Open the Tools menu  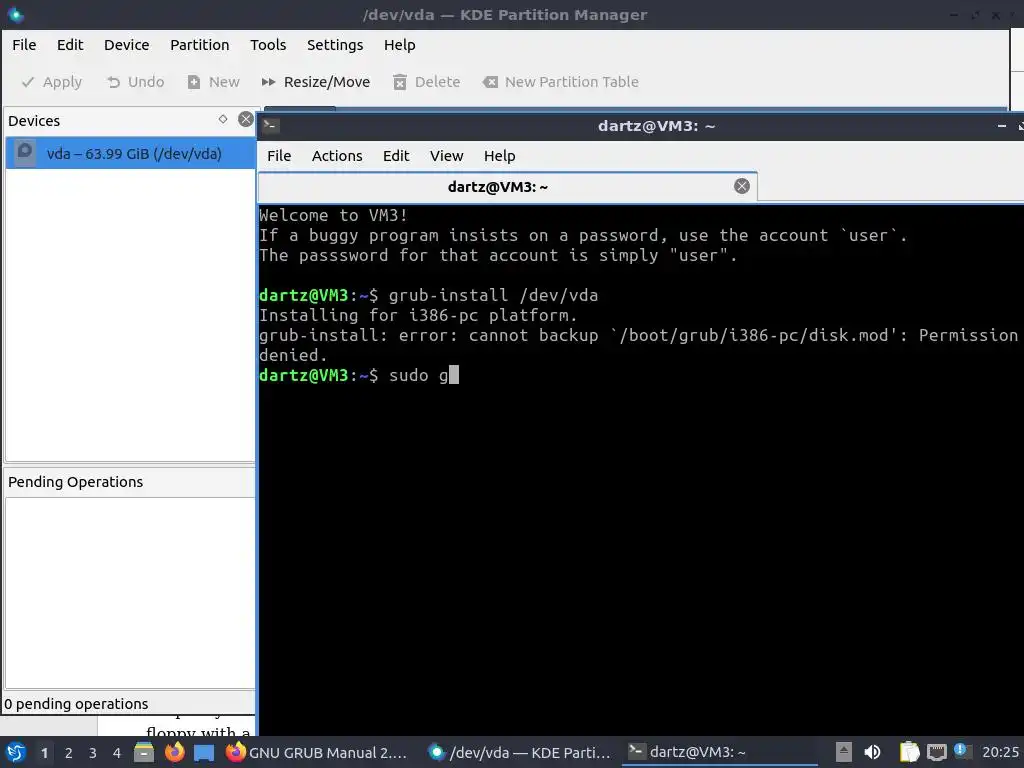[x=268, y=45]
